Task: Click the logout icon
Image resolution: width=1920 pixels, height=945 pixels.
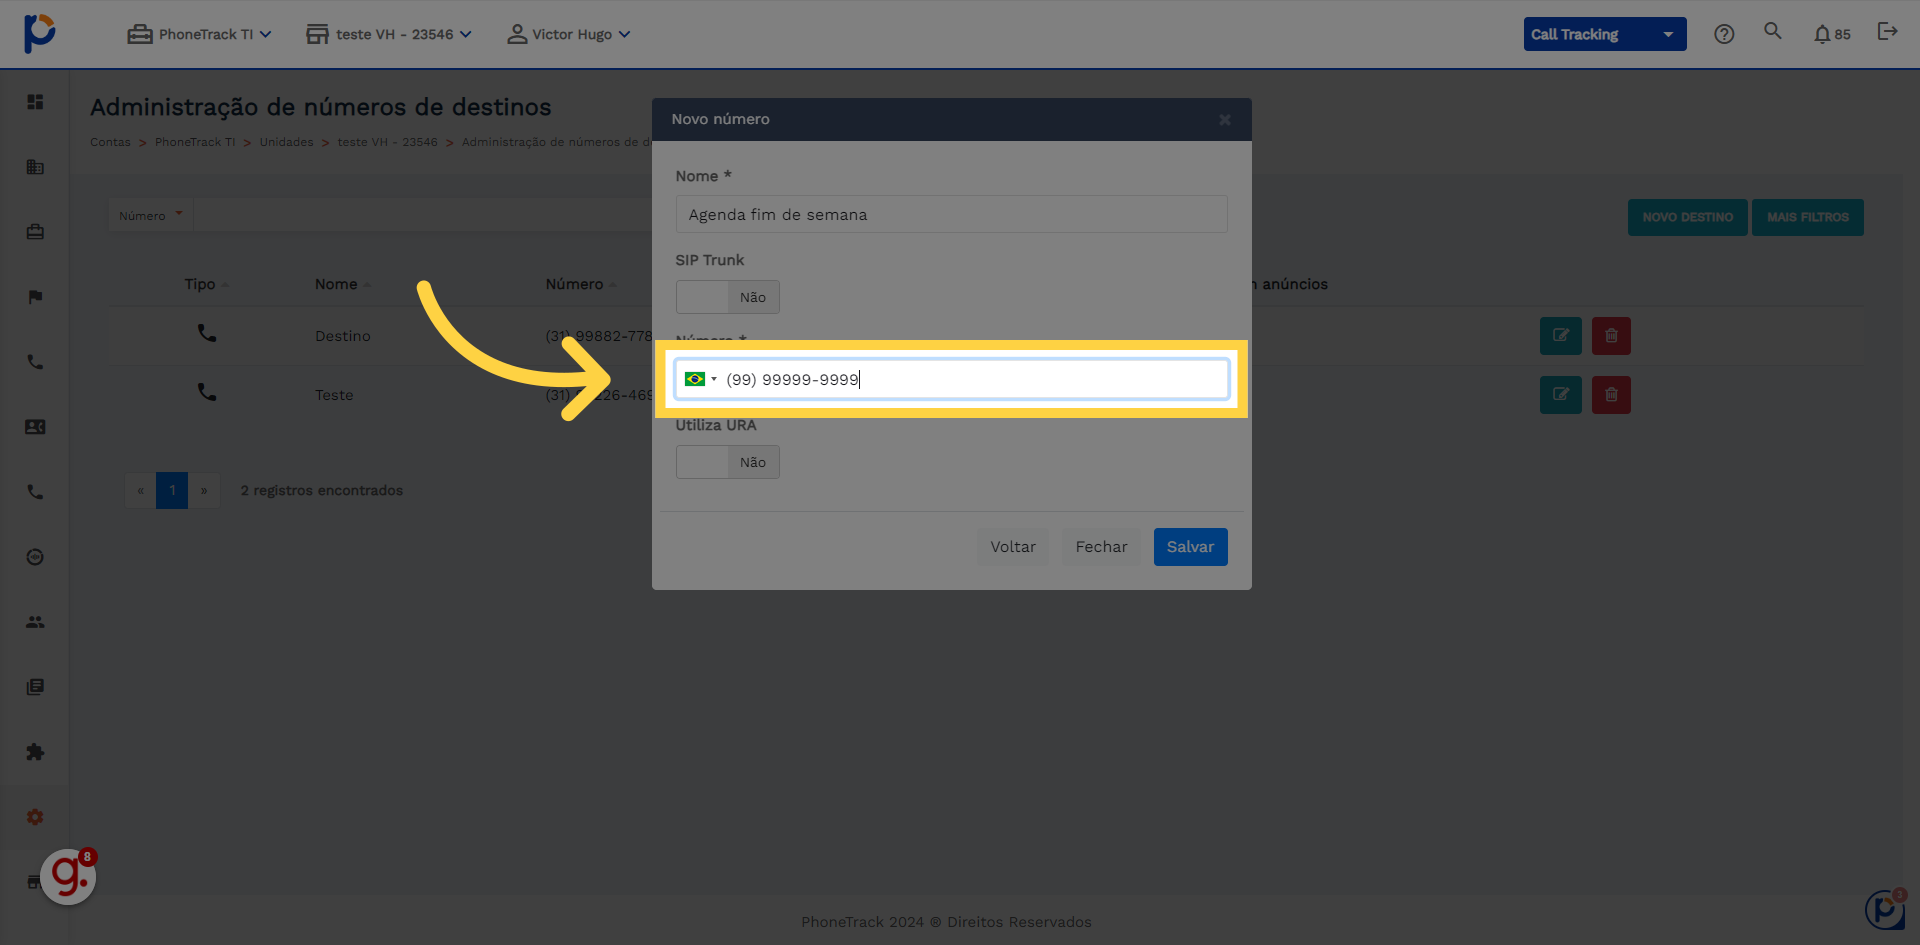Action: point(1887,31)
